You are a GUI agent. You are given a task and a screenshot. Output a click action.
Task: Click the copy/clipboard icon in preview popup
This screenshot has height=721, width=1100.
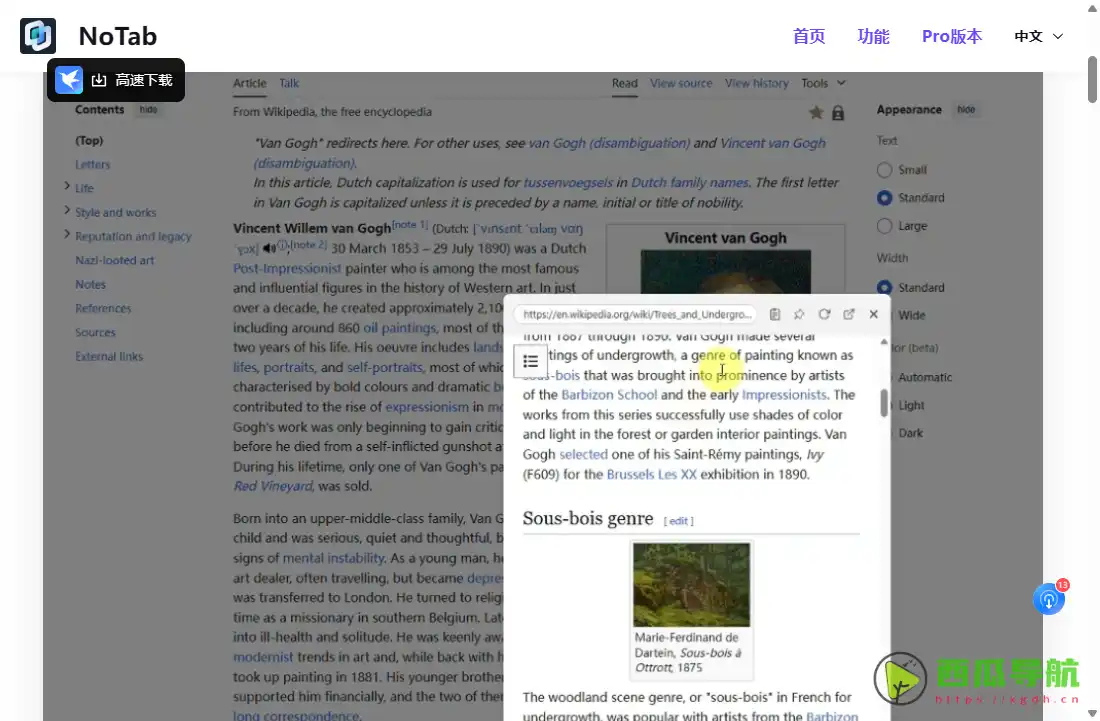click(x=774, y=314)
